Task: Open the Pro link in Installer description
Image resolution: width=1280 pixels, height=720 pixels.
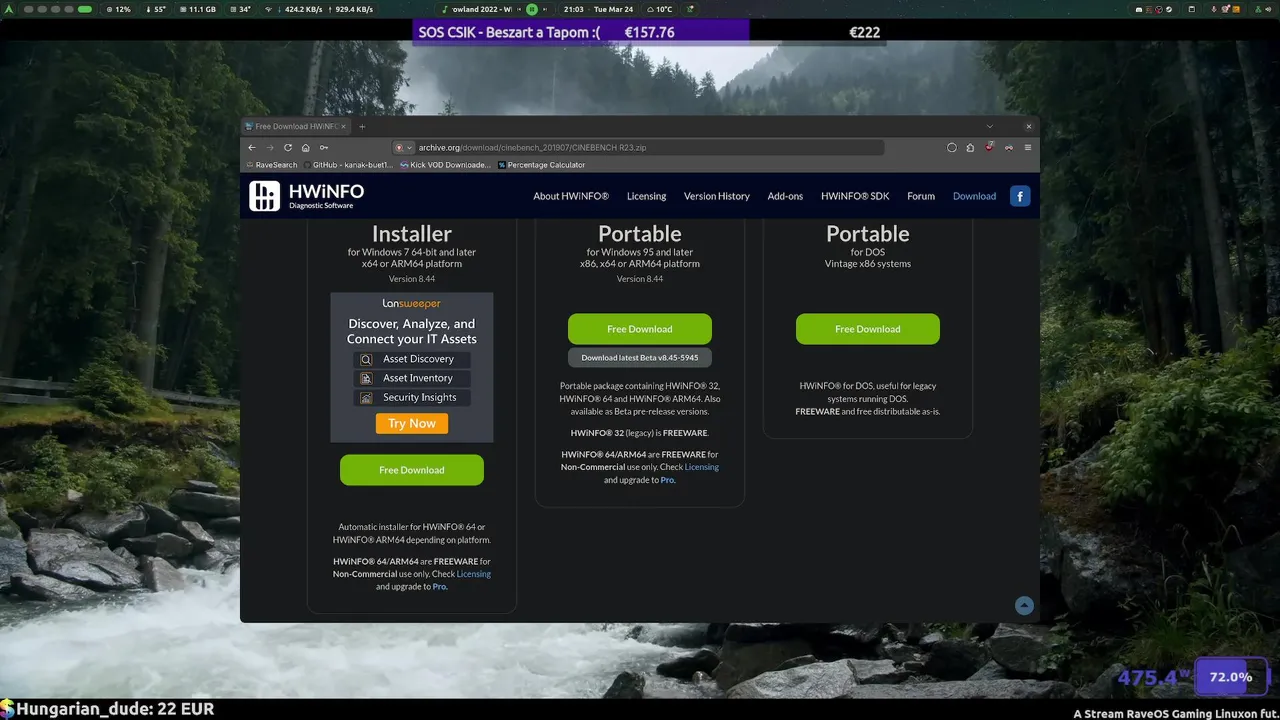Action: (440, 587)
